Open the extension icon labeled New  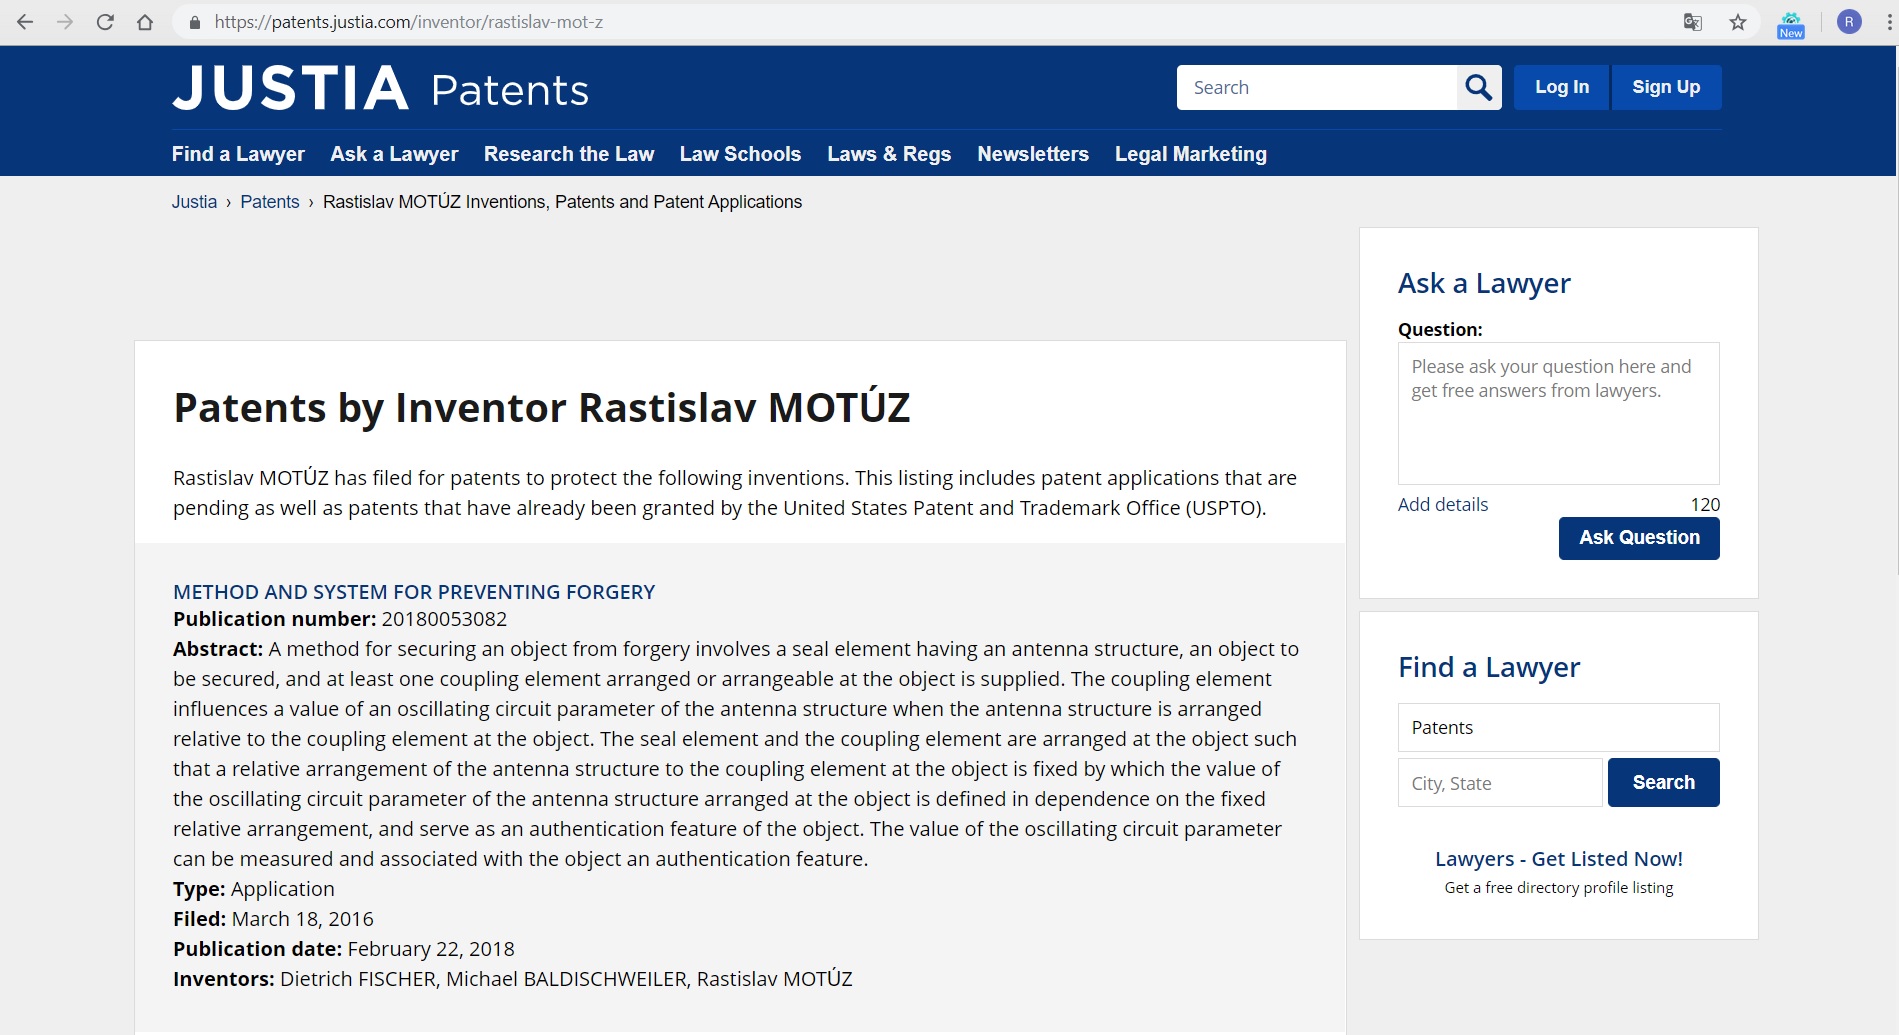pos(1791,24)
